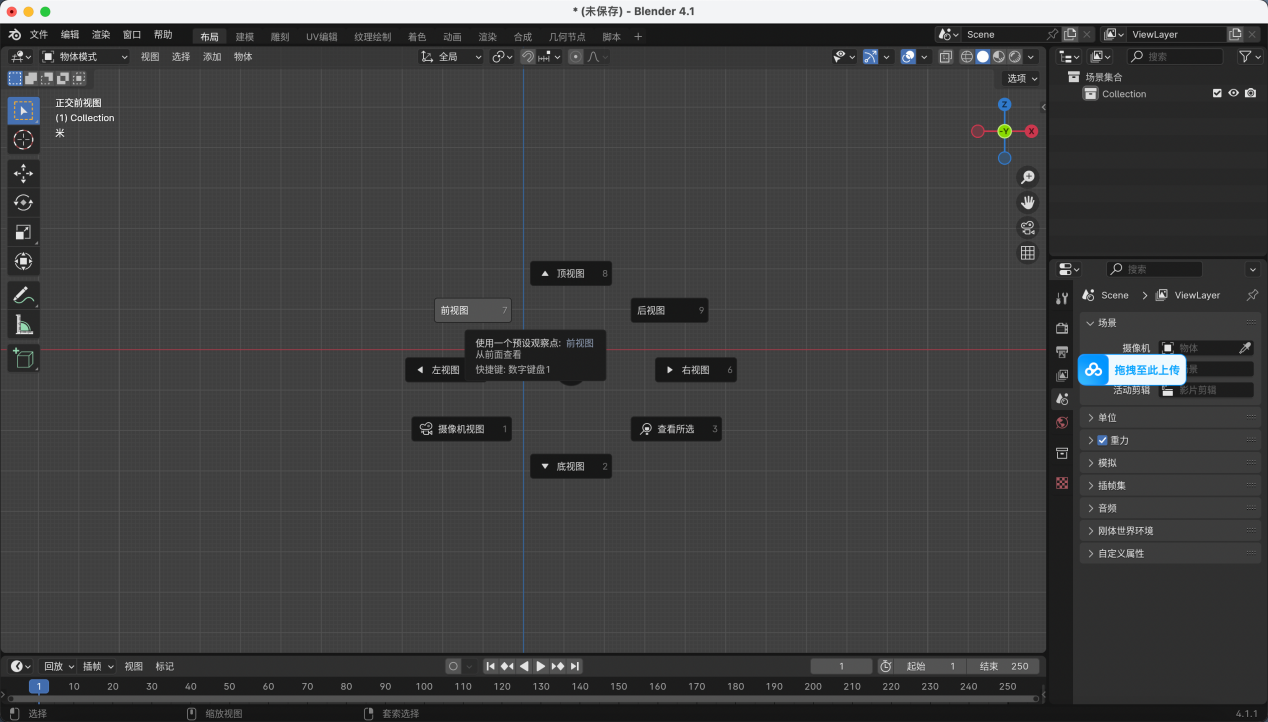Collapse the 场景 scene panel

[1170, 323]
